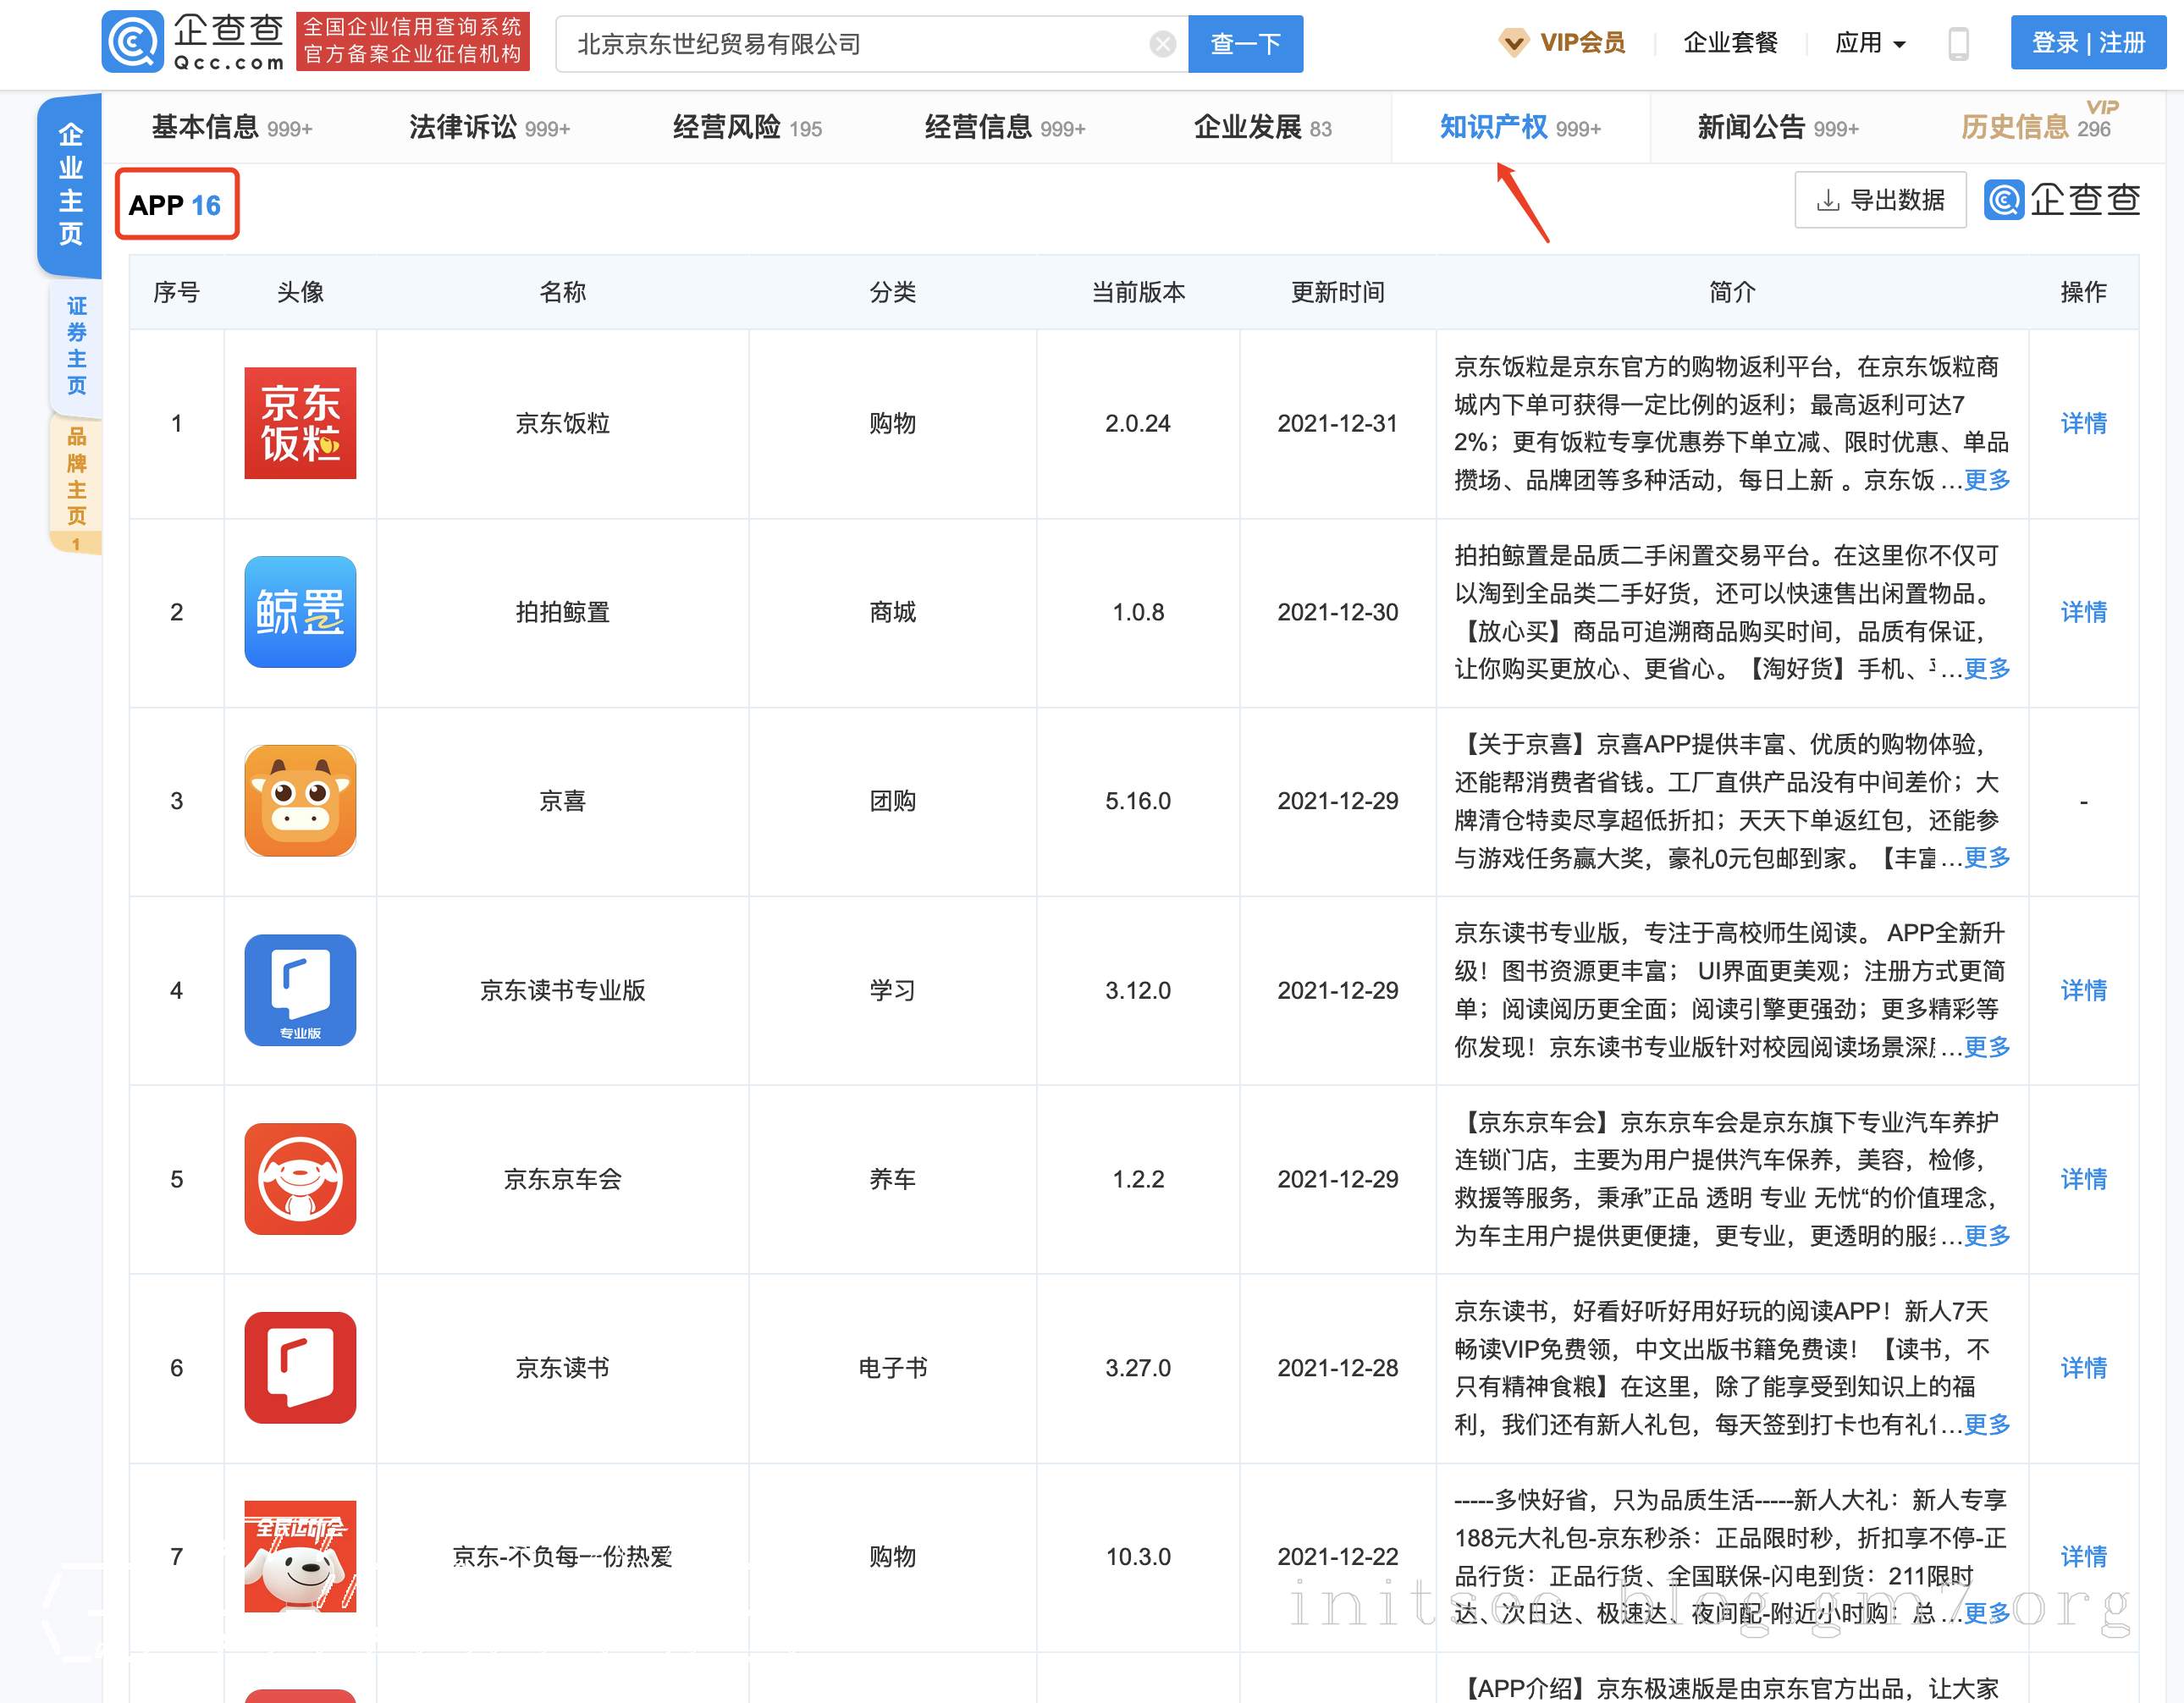This screenshot has width=2184, height=1703.
Task: Expand 更多 in 京东饭粒 description
Action: tap(1986, 480)
